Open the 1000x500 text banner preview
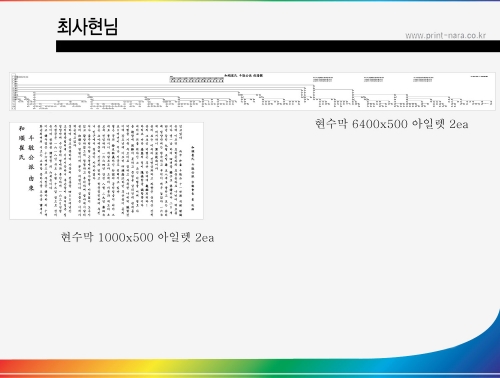Image resolution: width=500 pixels, height=378 pixels. point(106,171)
